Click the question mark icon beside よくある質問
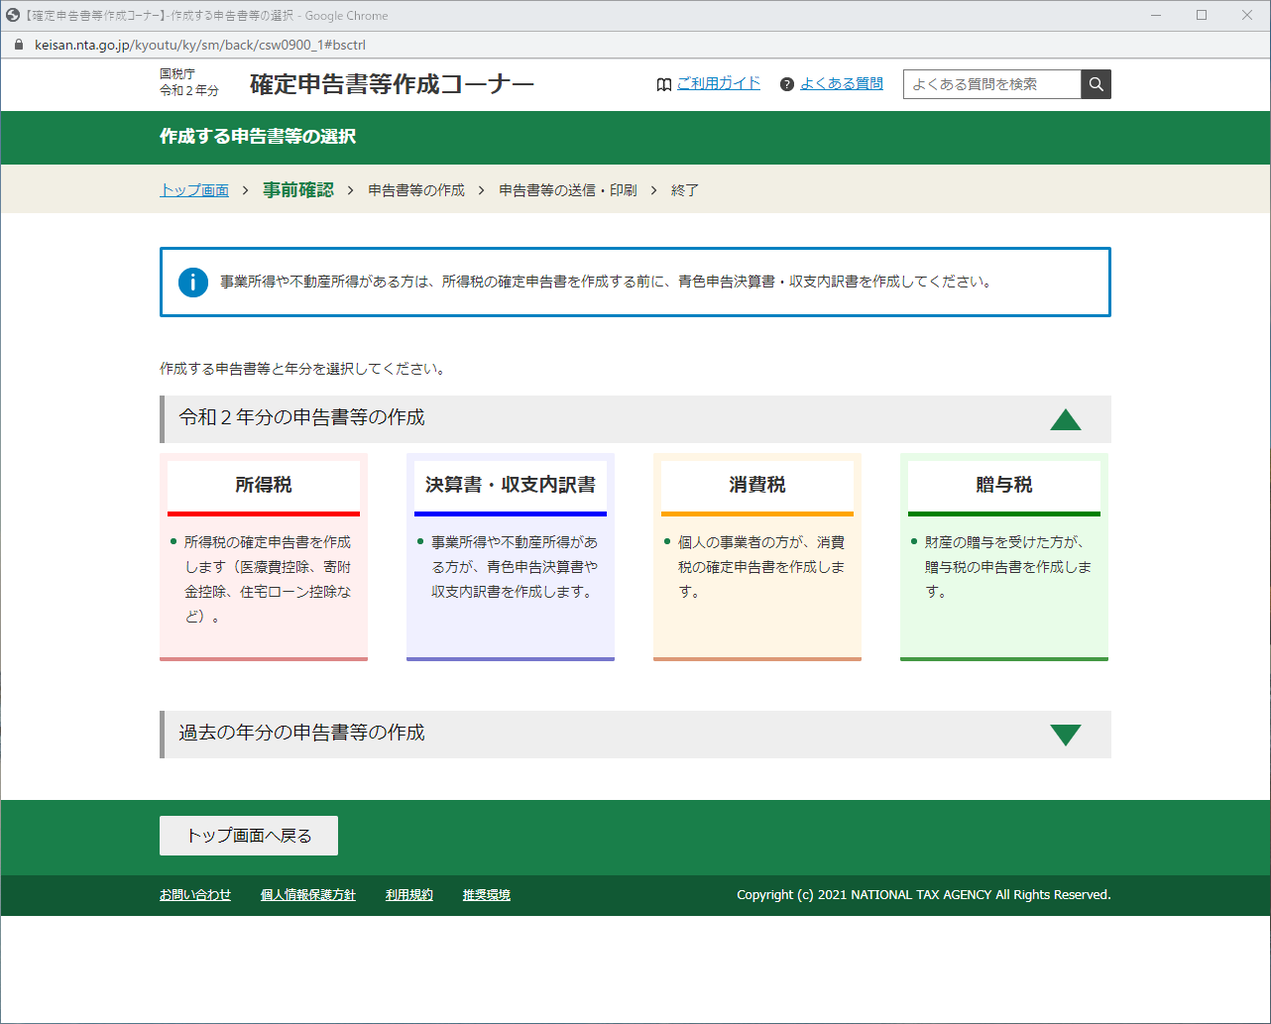The image size is (1271, 1024). tap(787, 85)
